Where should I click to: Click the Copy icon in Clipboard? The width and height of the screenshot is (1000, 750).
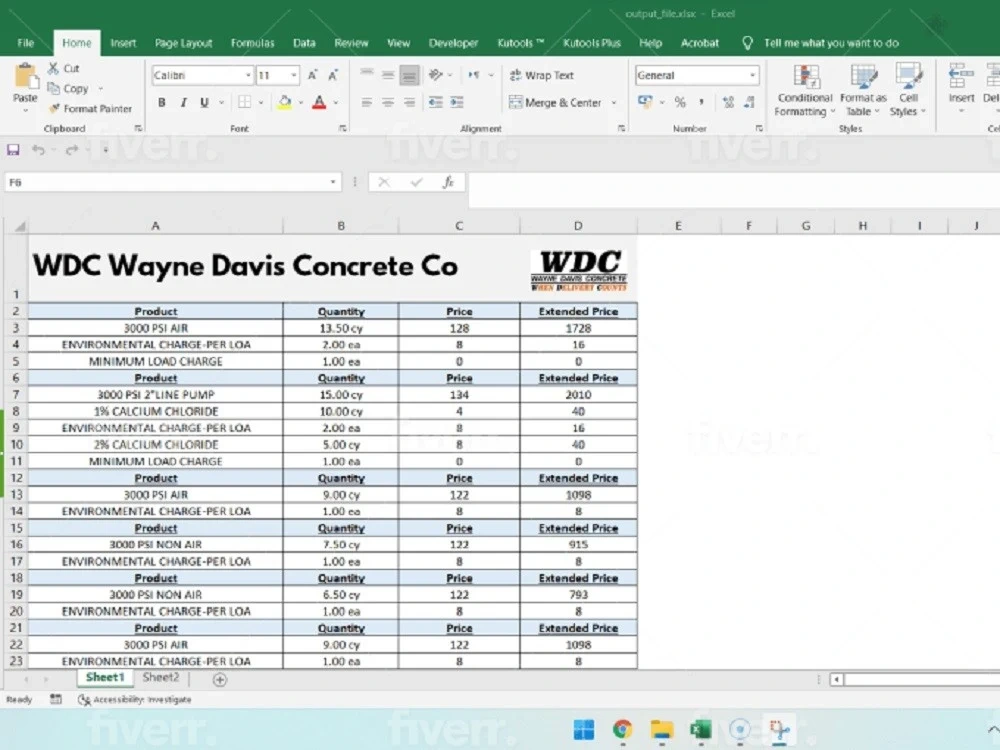tap(54, 89)
